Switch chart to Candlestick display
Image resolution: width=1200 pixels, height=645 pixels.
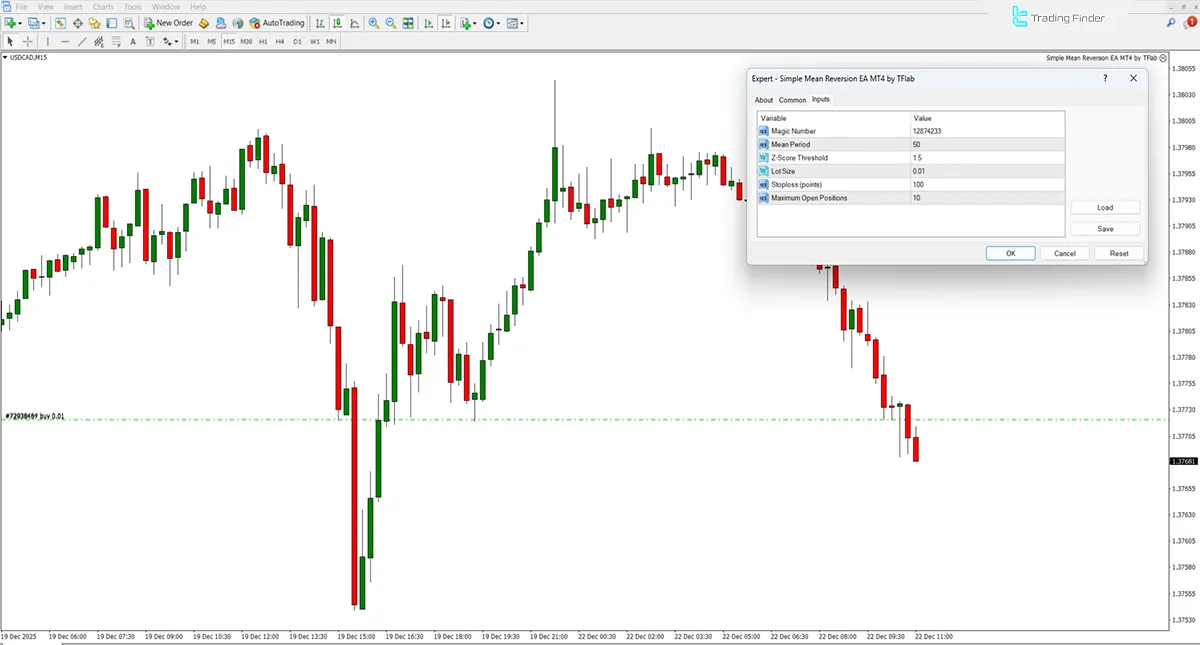click(337, 22)
